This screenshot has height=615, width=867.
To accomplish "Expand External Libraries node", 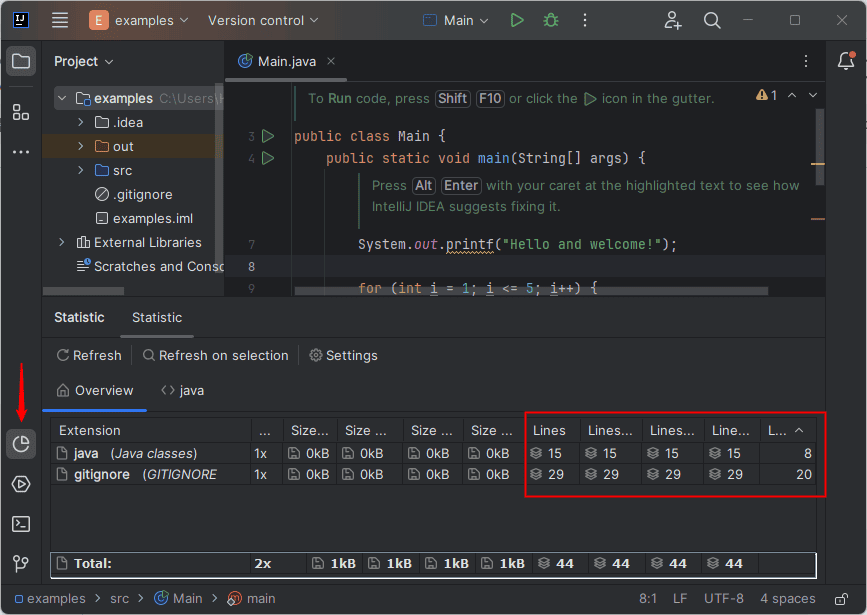I will (x=62, y=242).
